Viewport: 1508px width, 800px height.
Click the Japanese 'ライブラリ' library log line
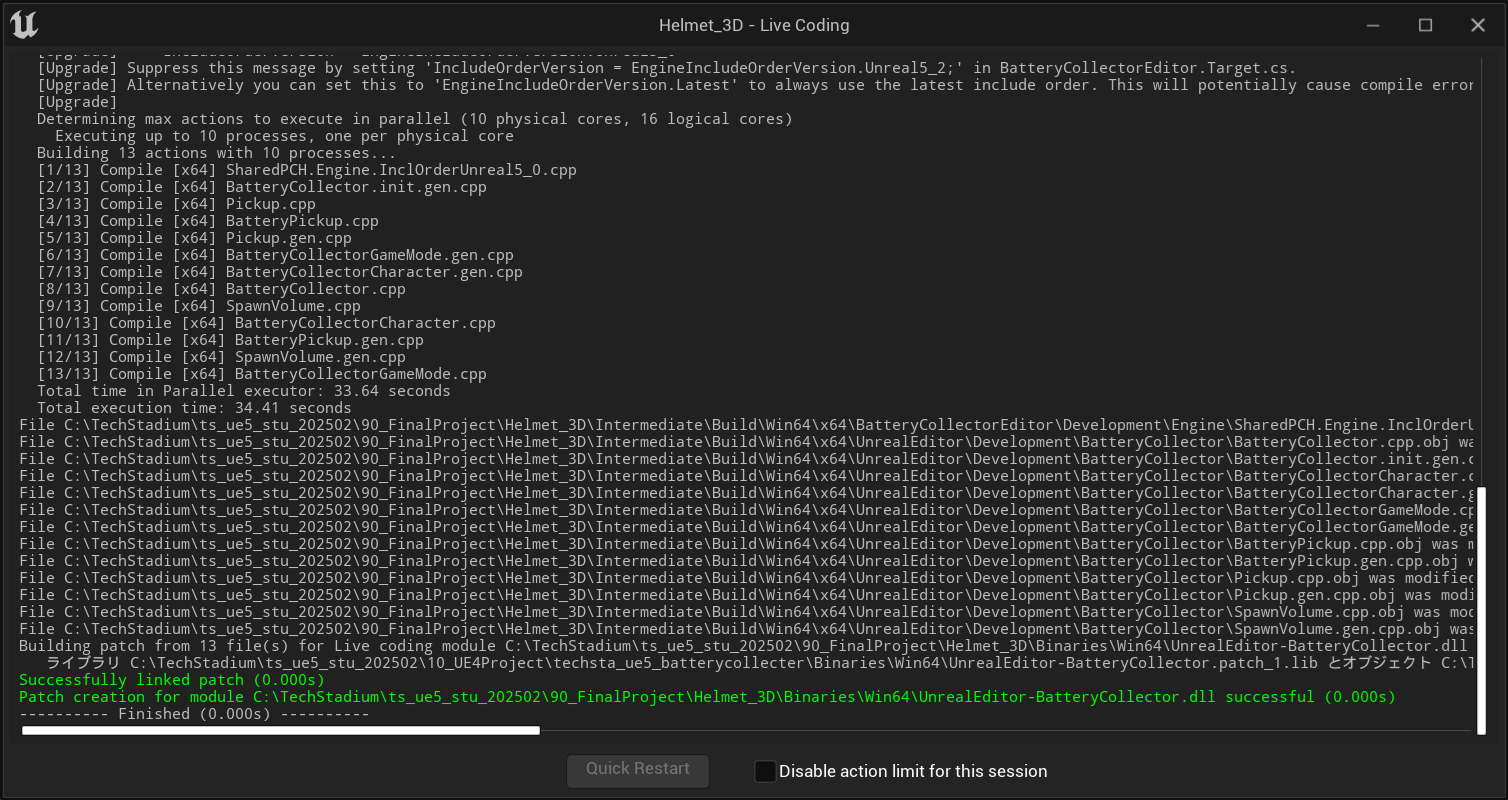[760, 663]
